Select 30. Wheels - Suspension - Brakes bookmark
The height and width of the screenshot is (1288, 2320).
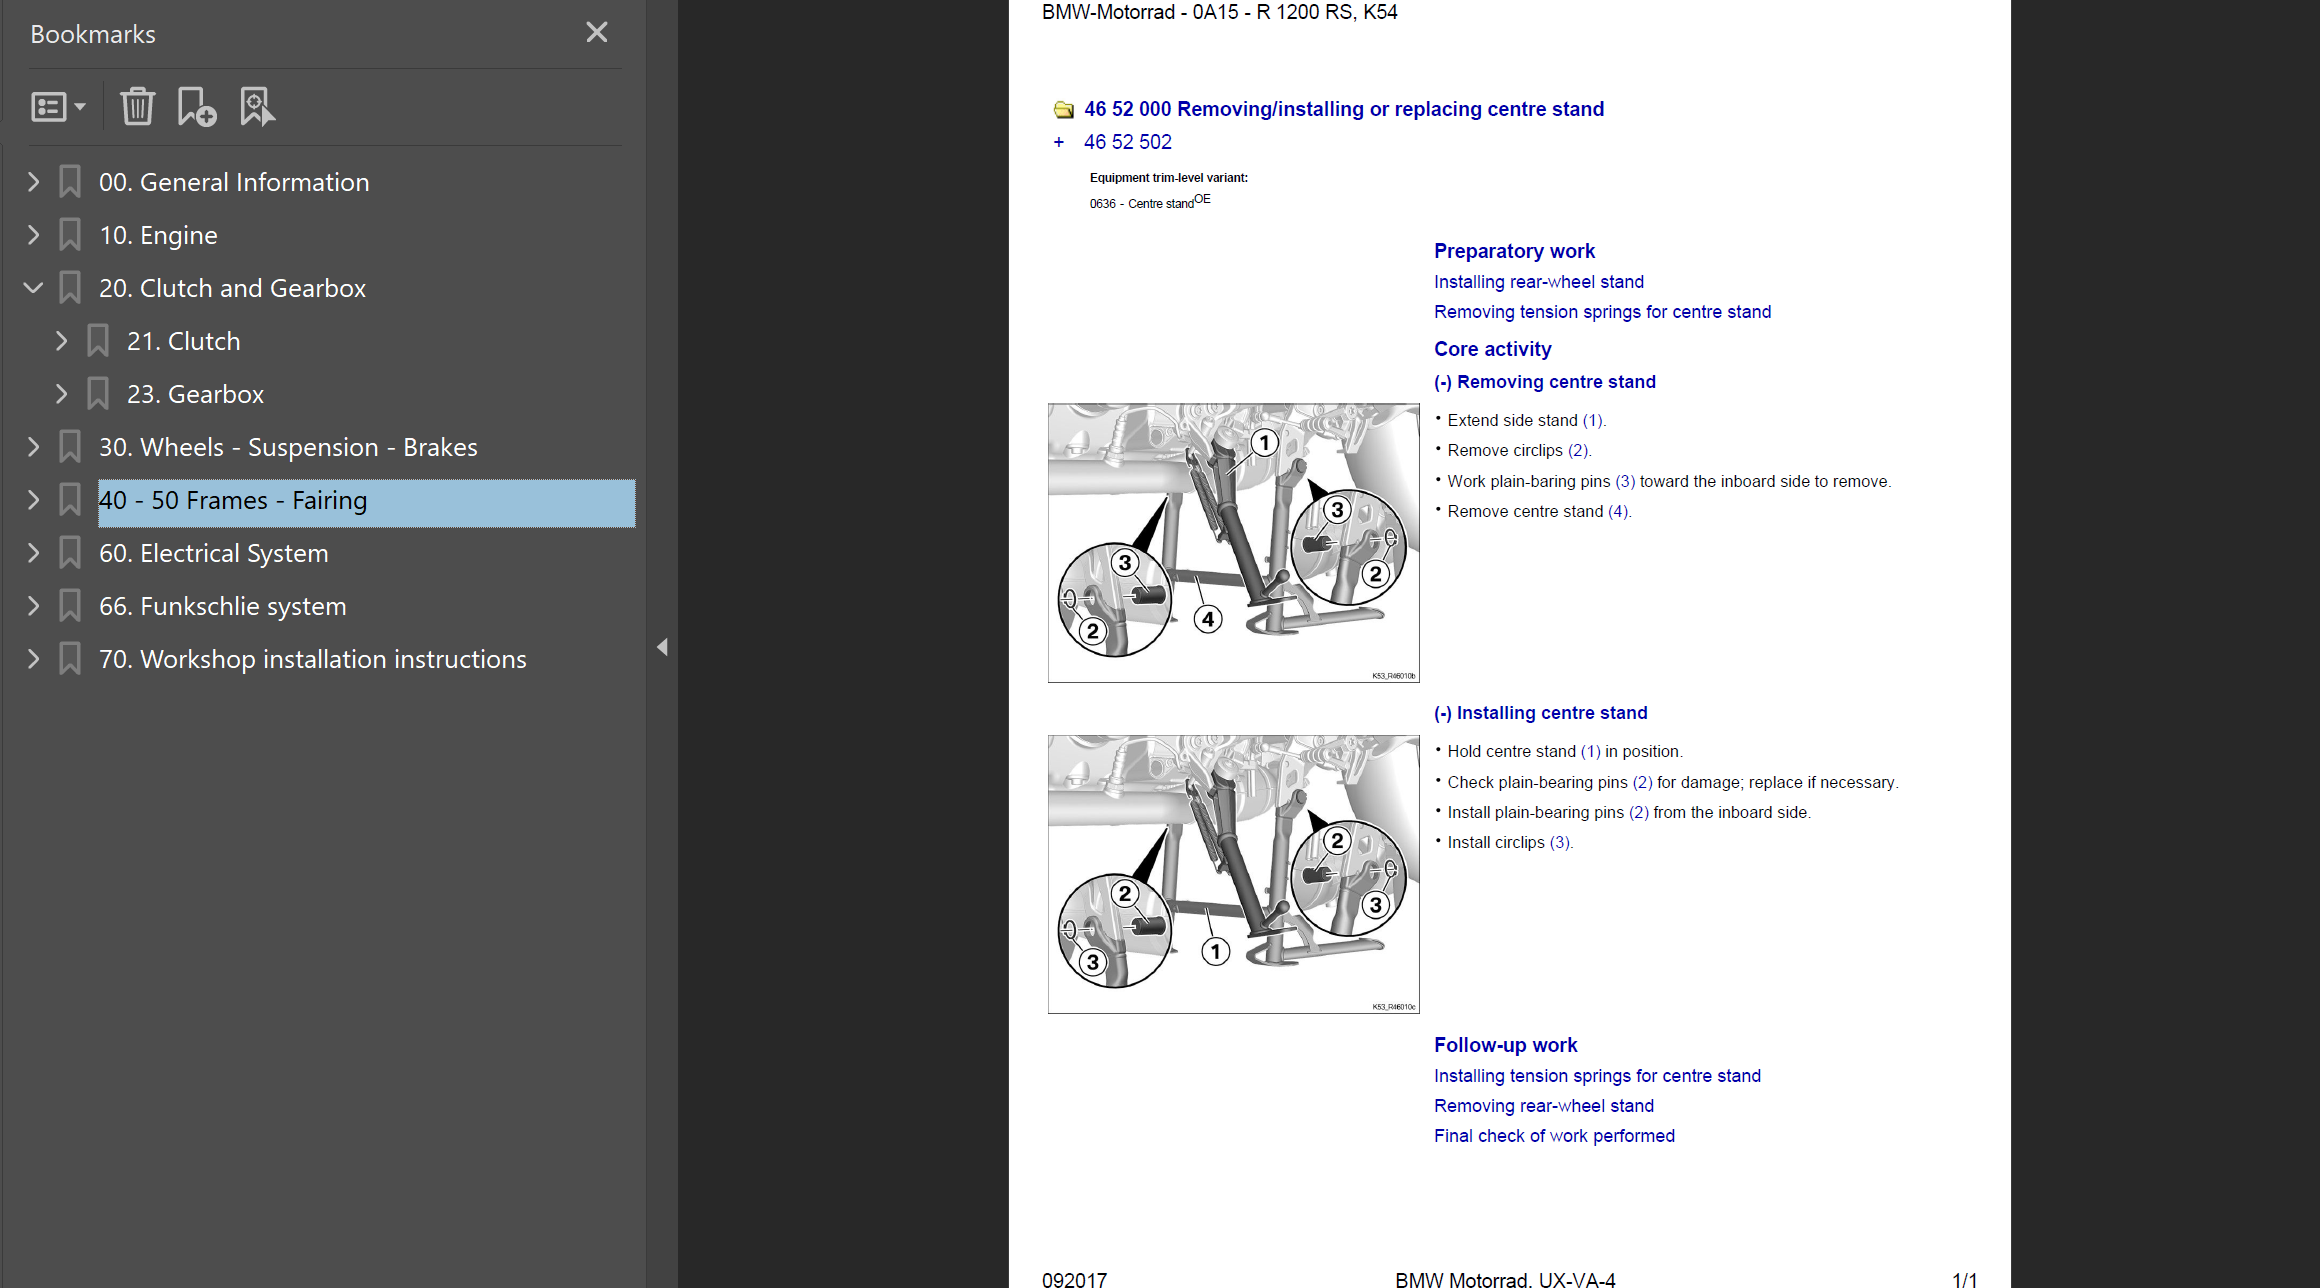tap(288, 447)
